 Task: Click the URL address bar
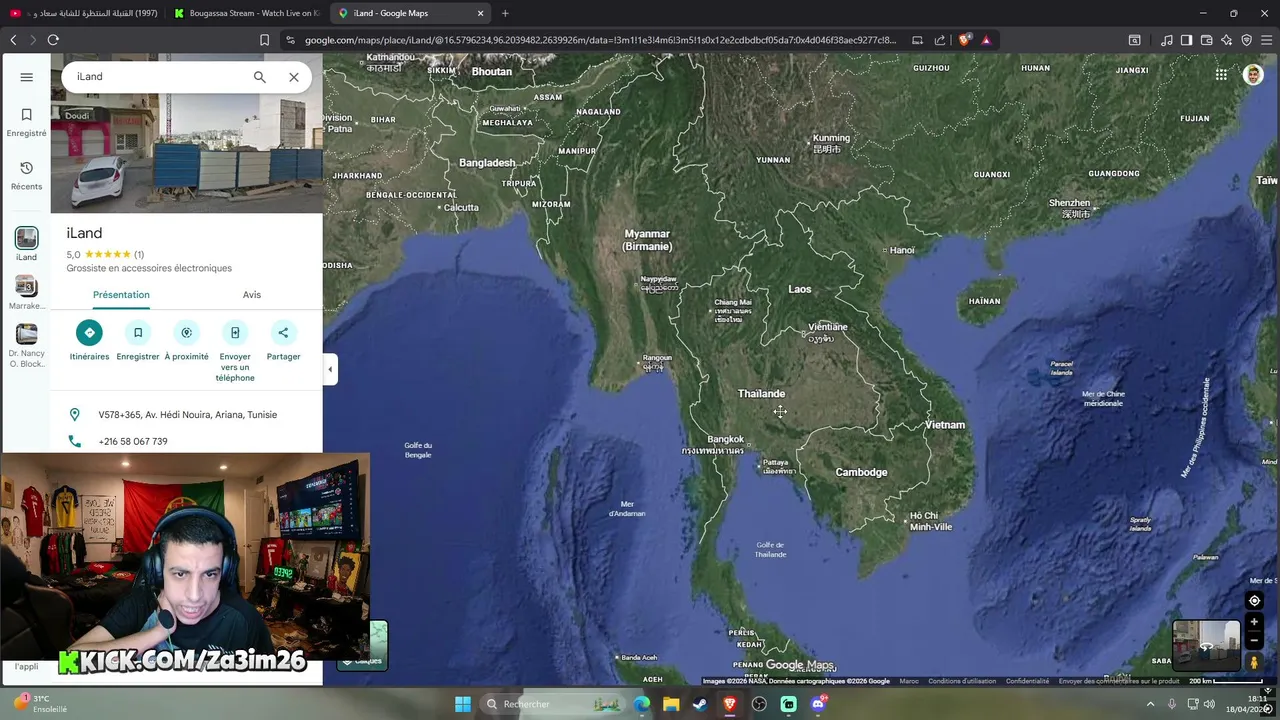pos(600,40)
